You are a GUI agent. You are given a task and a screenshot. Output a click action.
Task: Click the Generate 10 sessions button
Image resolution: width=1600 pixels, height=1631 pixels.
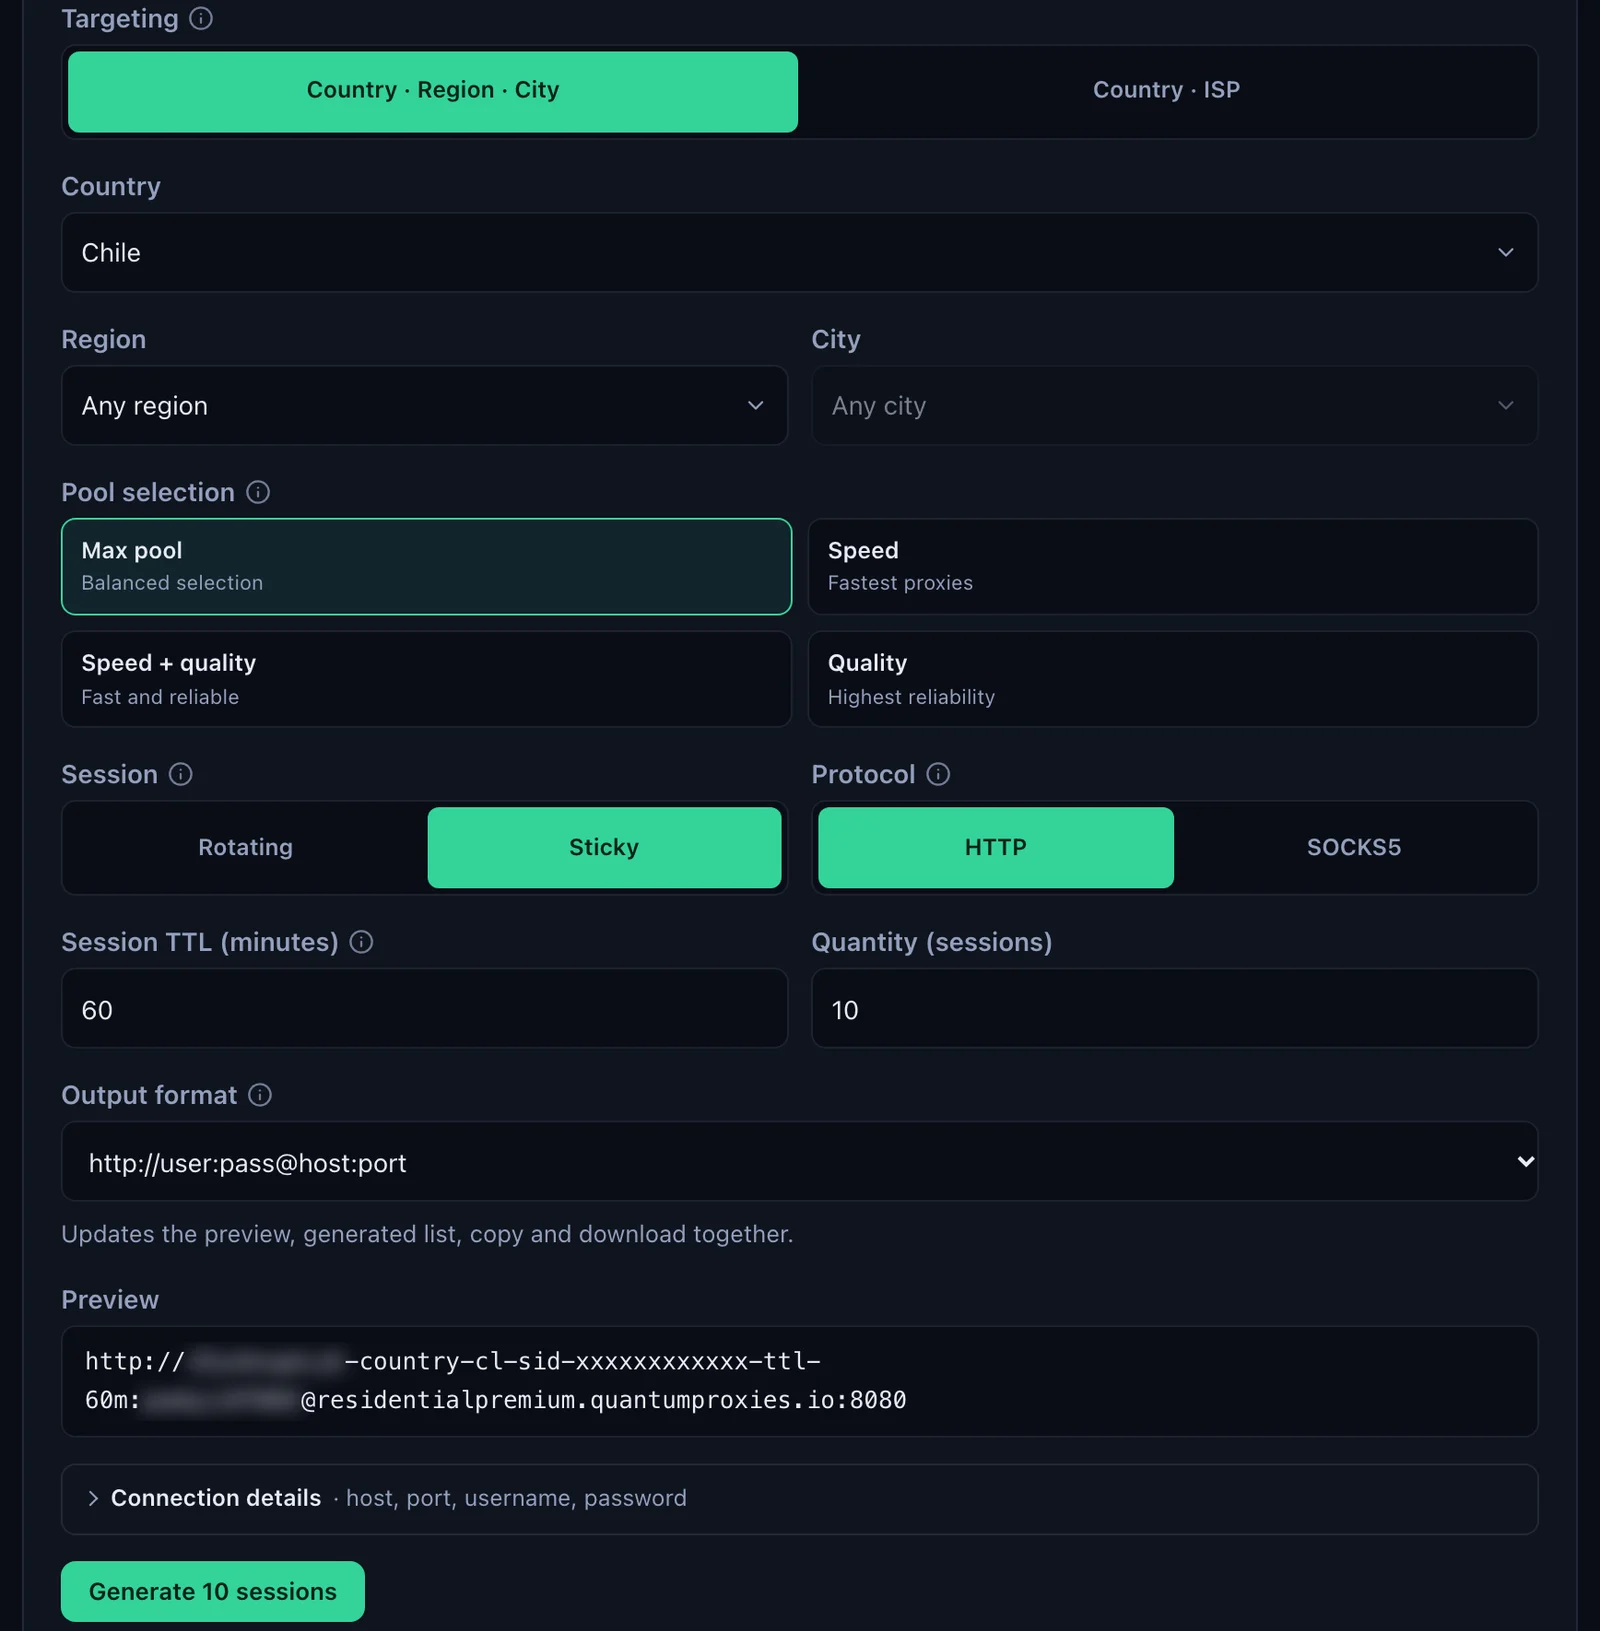[213, 1591]
